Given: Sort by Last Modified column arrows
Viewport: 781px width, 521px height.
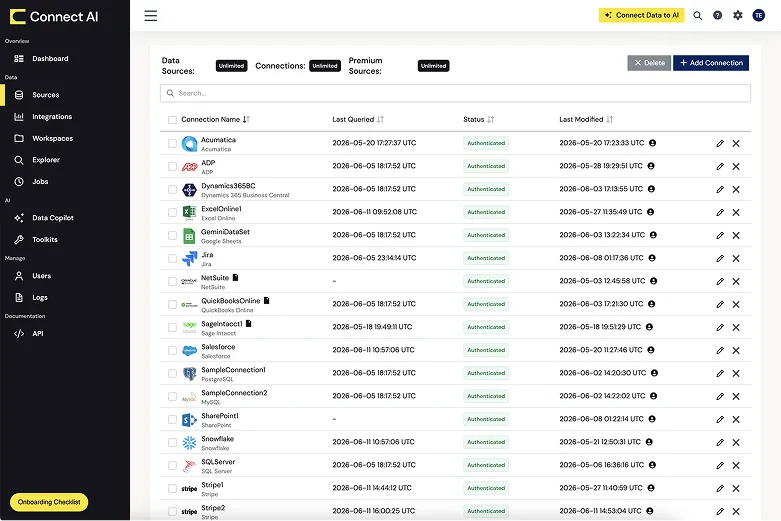Looking at the screenshot, I should (x=610, y=120).
